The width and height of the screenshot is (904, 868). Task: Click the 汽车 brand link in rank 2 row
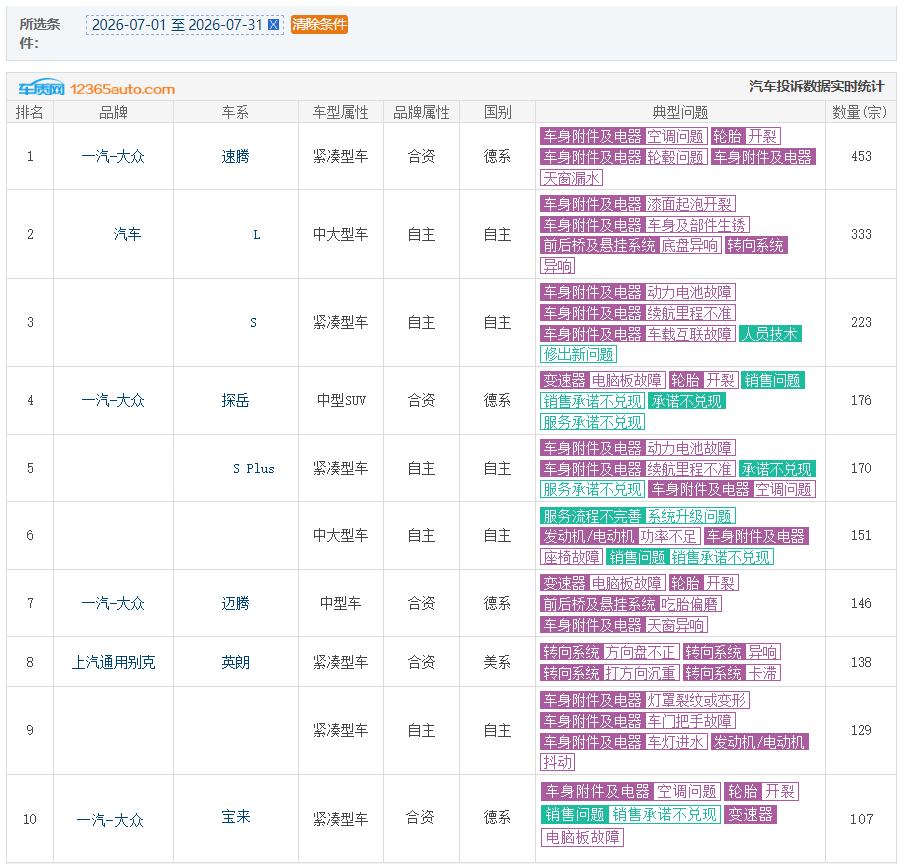[x=127, y=234]
